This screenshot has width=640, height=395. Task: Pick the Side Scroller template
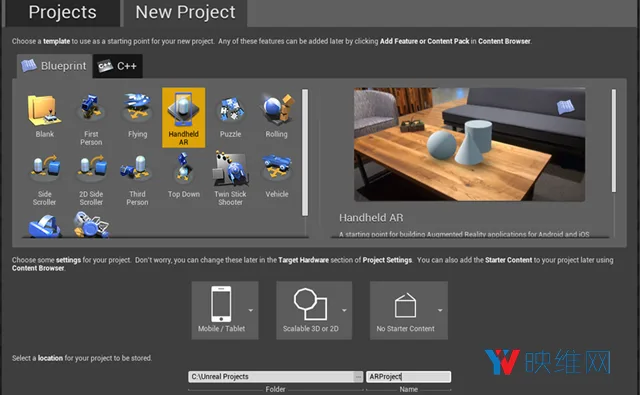point(44,179)
